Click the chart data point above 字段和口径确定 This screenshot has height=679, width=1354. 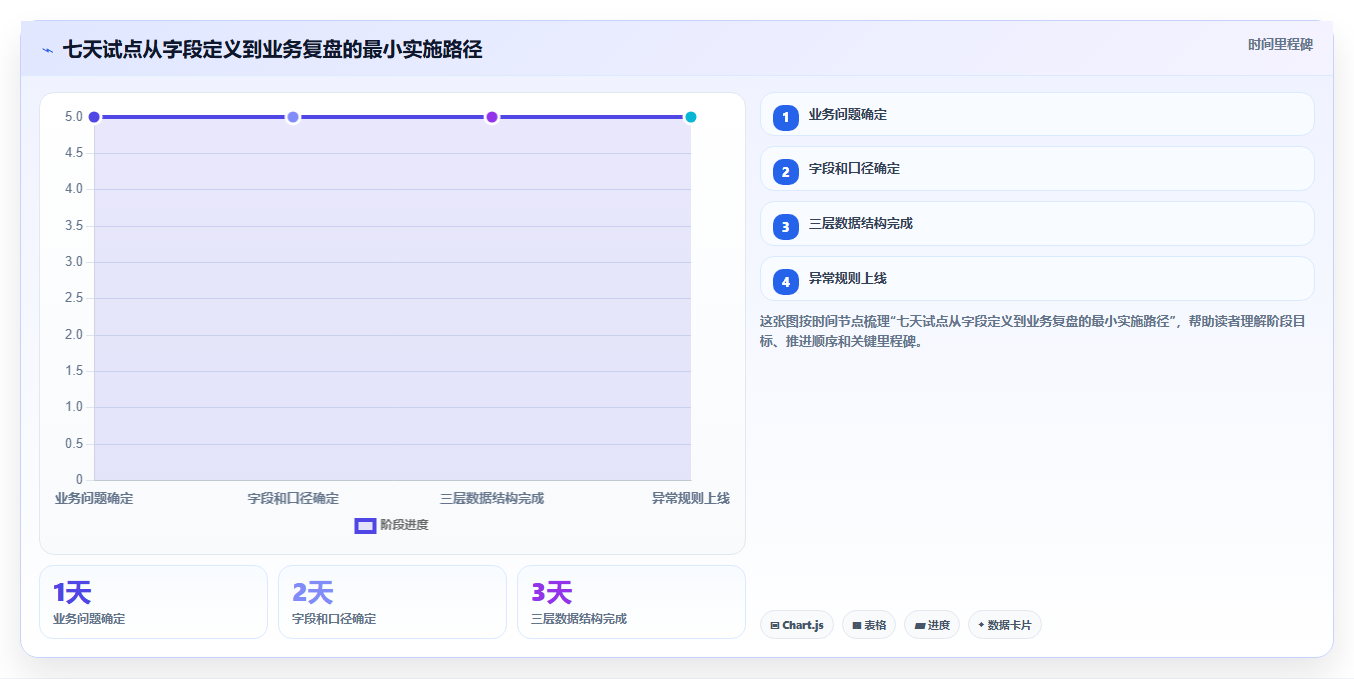293,117
